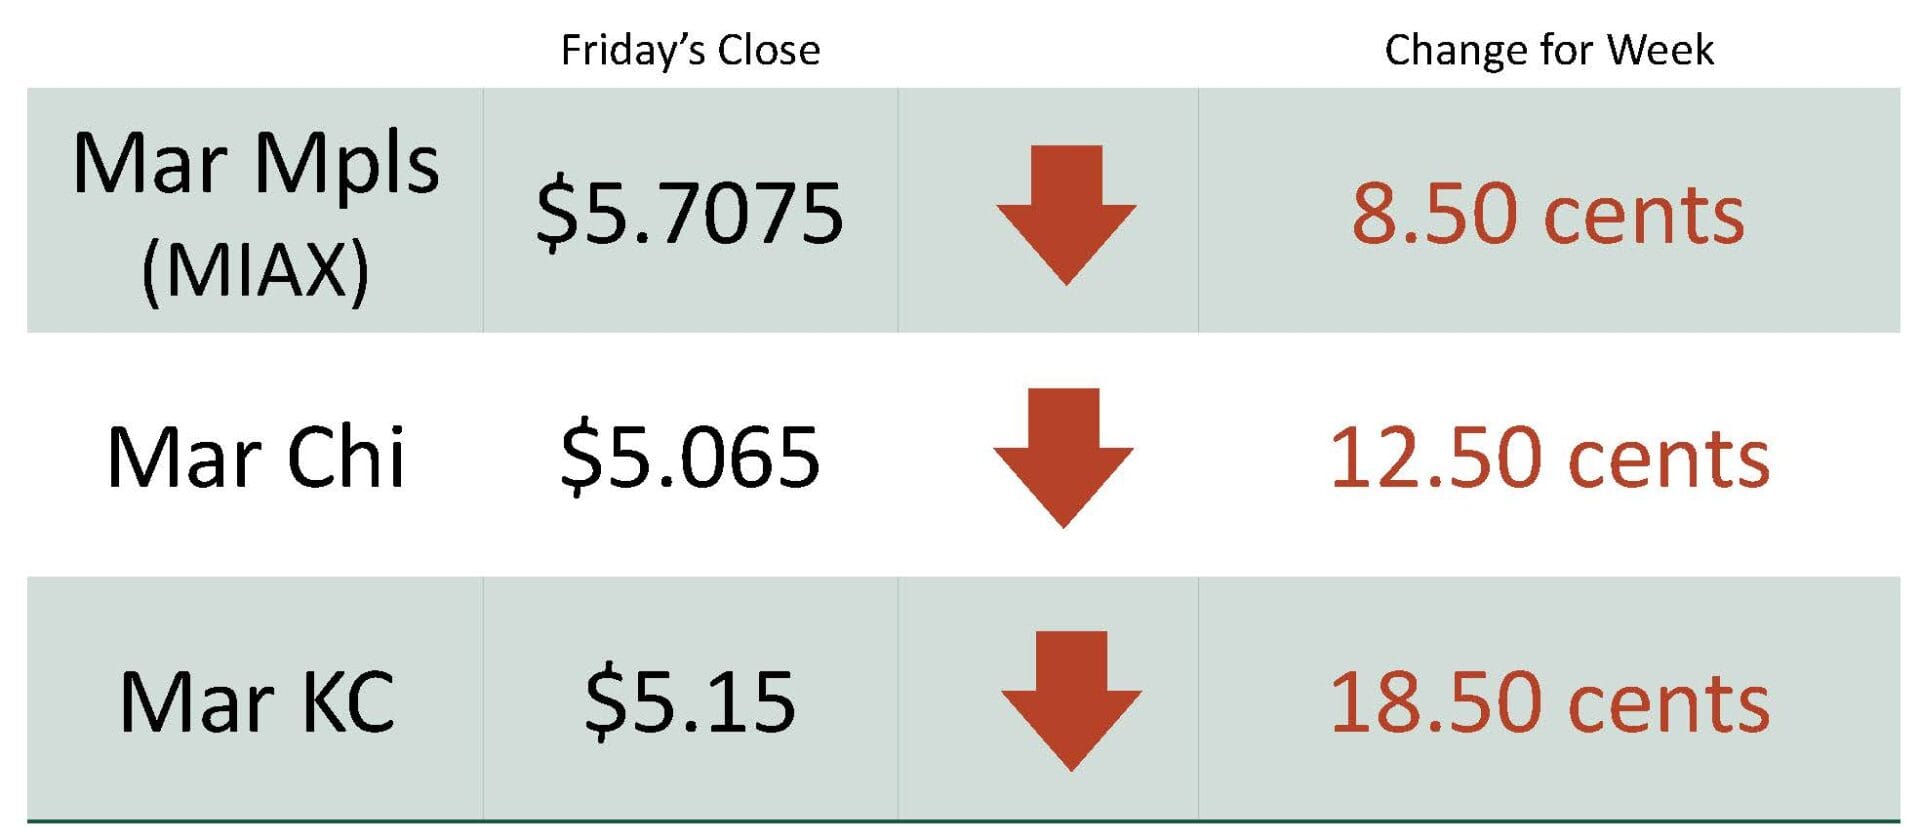Click the 8.50 cents change value

(x=1548, y=213)
